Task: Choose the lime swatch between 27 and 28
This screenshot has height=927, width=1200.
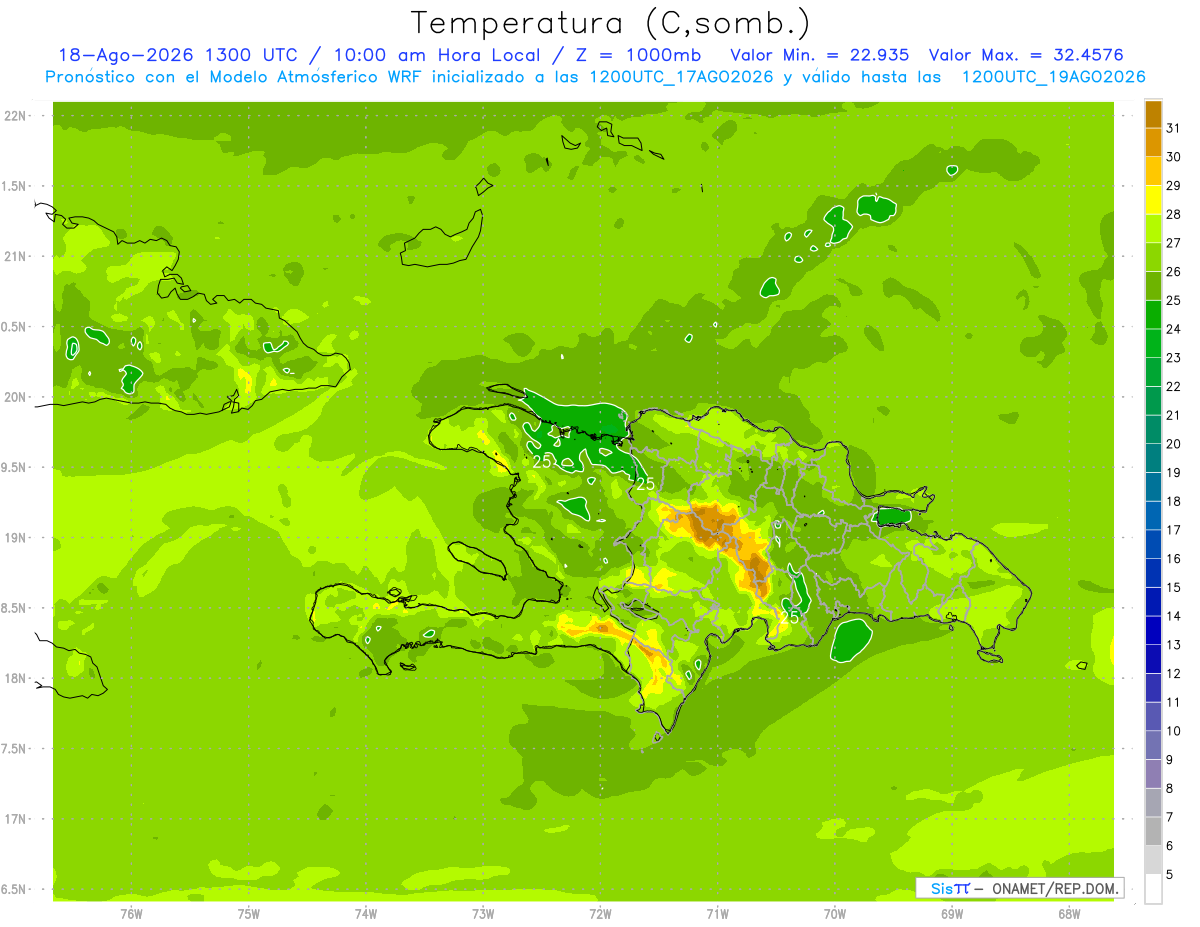Action: click(1153, 229)
